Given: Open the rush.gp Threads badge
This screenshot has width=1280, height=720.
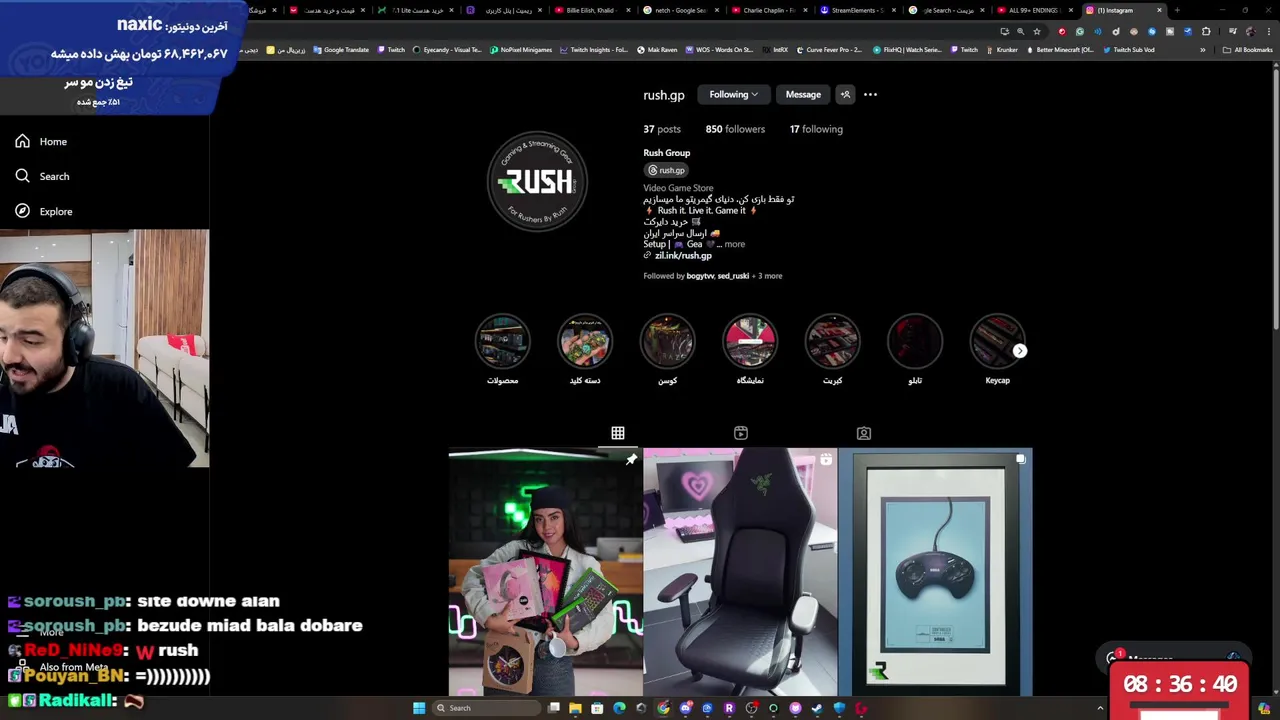Looking at the screenshot, I should coord(666,170).
